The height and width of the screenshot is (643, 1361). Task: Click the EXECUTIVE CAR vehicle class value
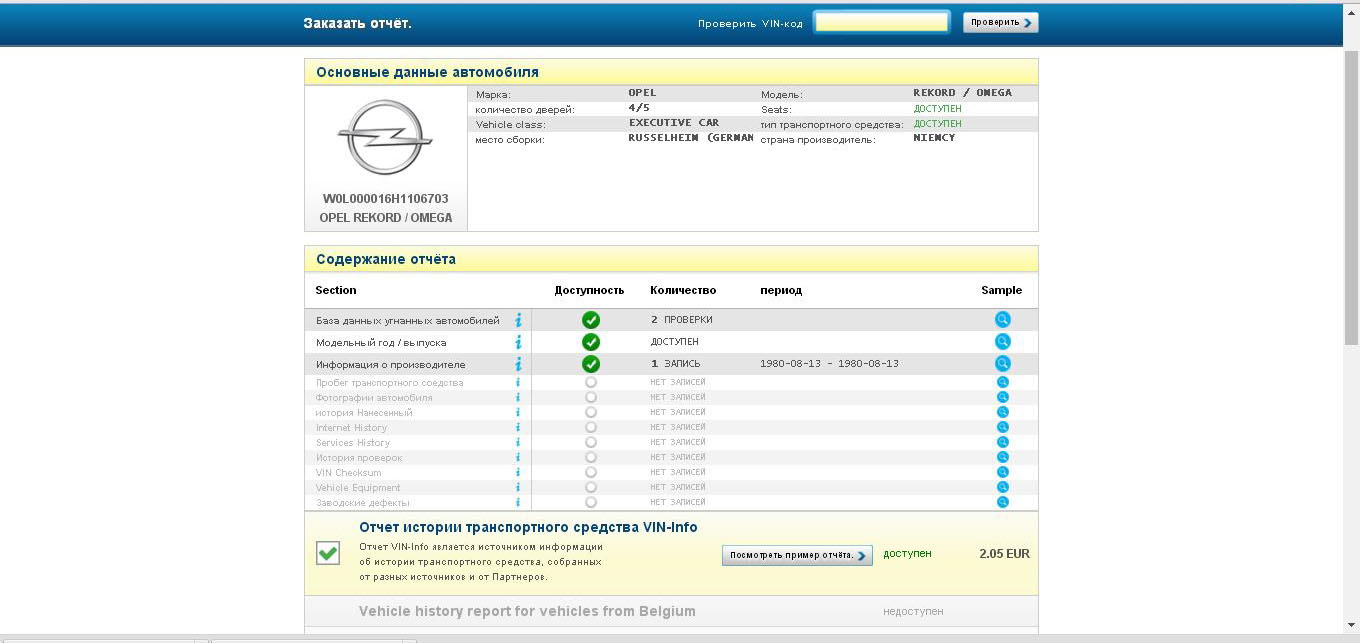pos(674,123)
